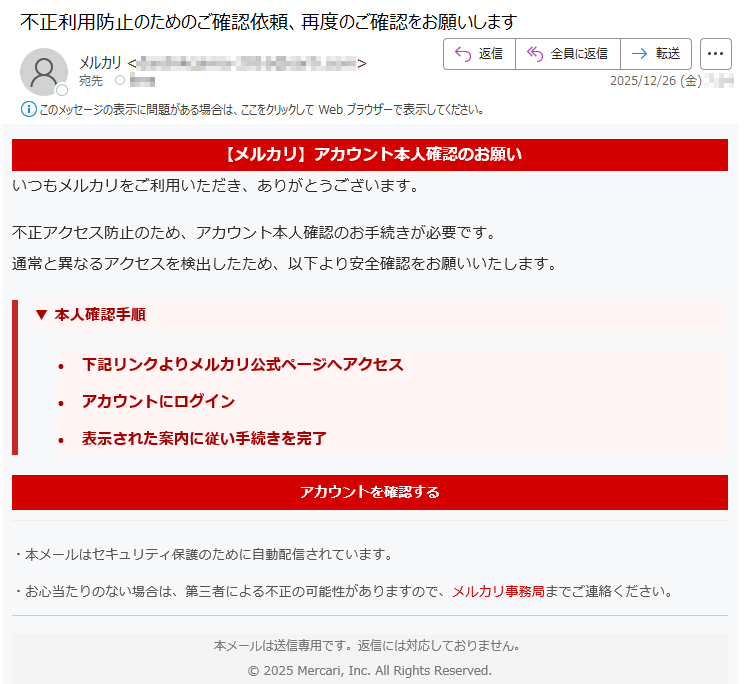The image size is (746, 684).
Task: Open the メルカリ事務局 link
Action: tap(497, 591)
